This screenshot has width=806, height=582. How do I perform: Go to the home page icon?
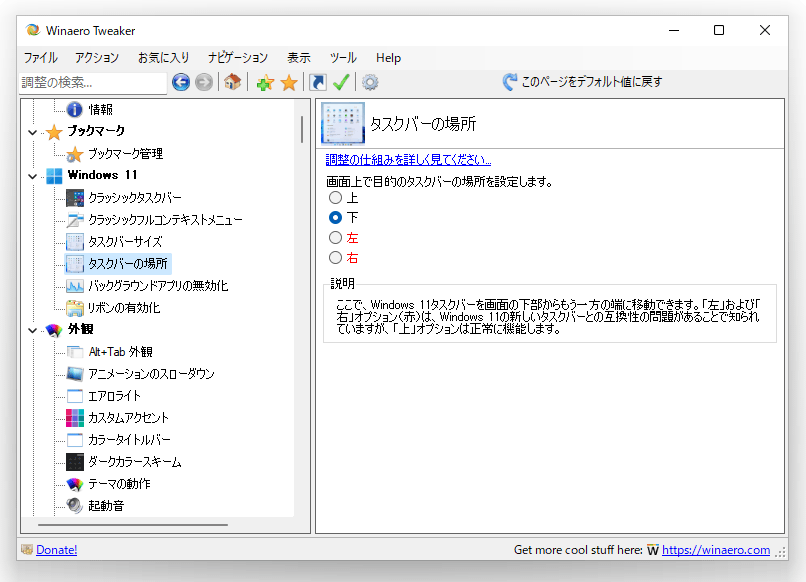(x=232, y=82)
